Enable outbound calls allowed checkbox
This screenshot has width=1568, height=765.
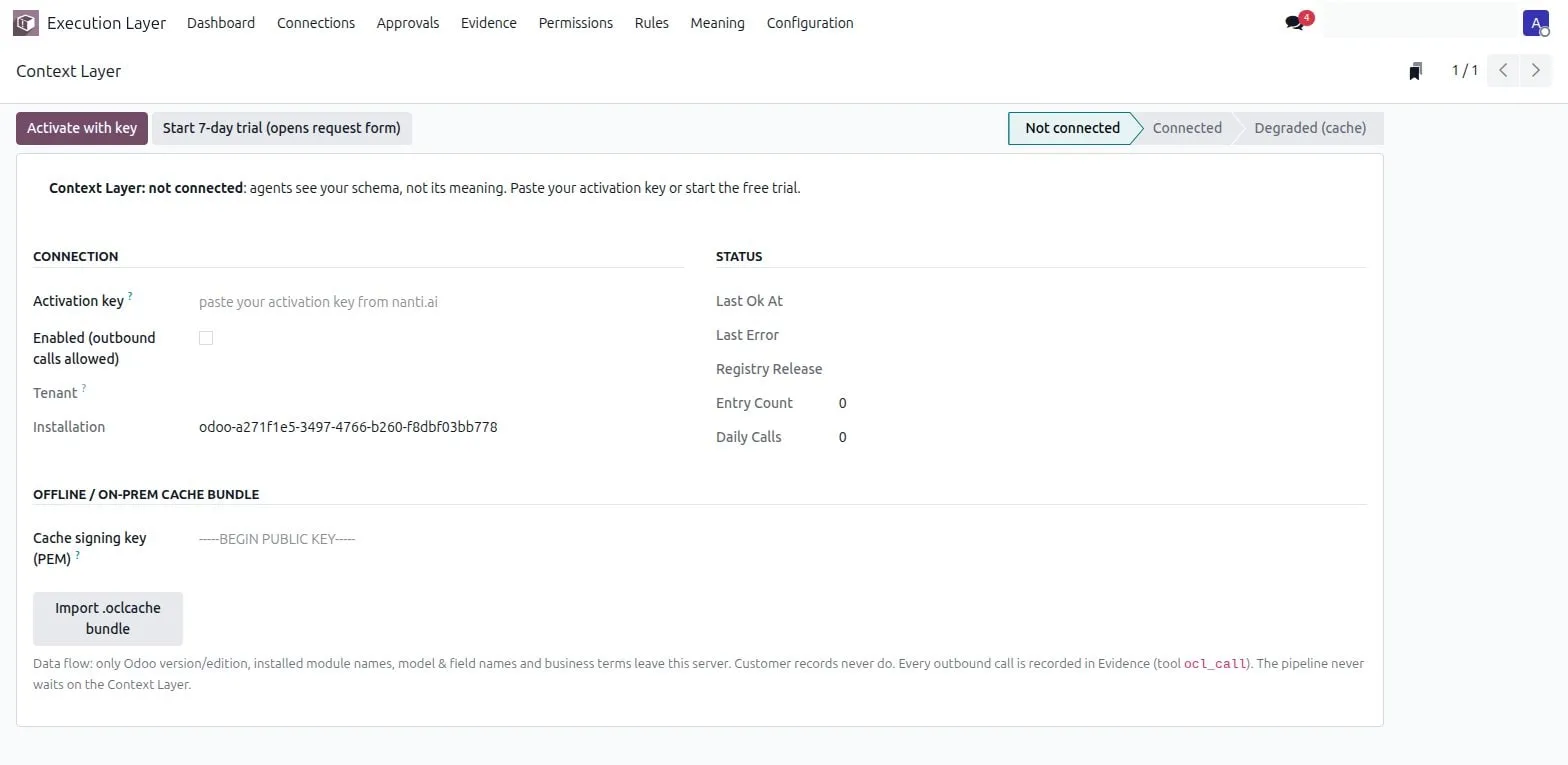pyautogui.click(x=206, y=338)
